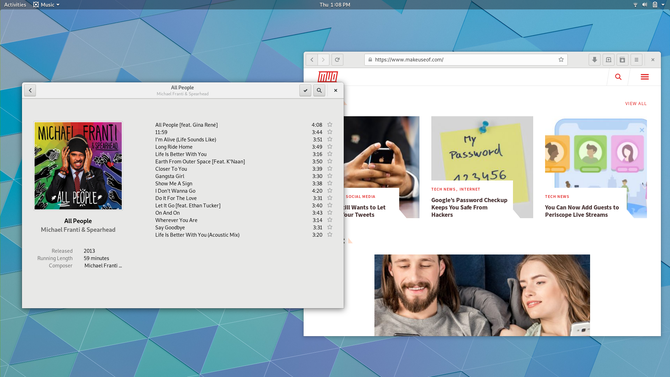
Task: Open the clock showing Thu 1:08 PM
Action: pos(335,5)
